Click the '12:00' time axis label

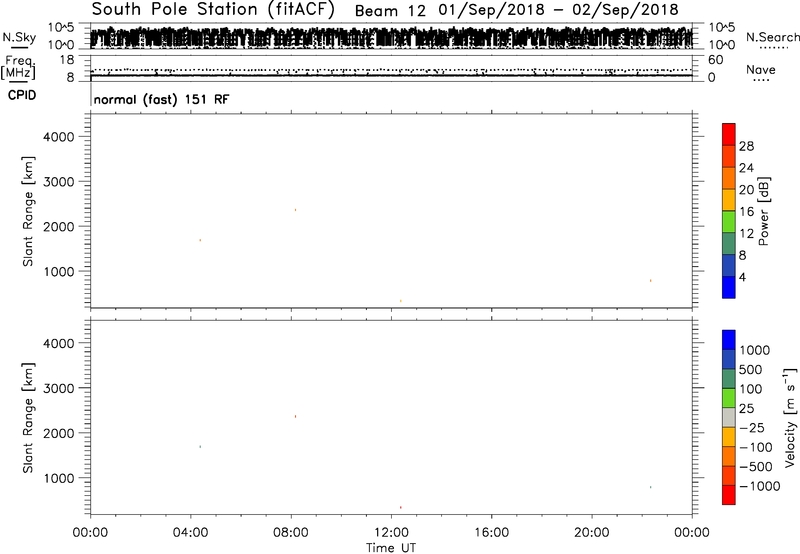pos(391,533)
